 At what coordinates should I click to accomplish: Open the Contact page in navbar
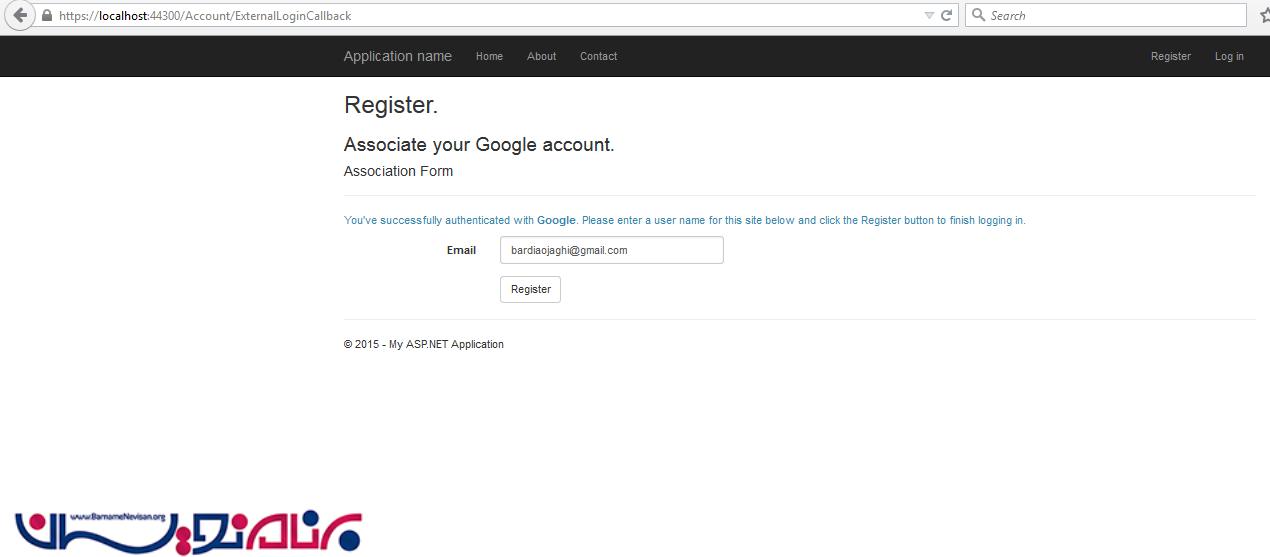point(598,57)
